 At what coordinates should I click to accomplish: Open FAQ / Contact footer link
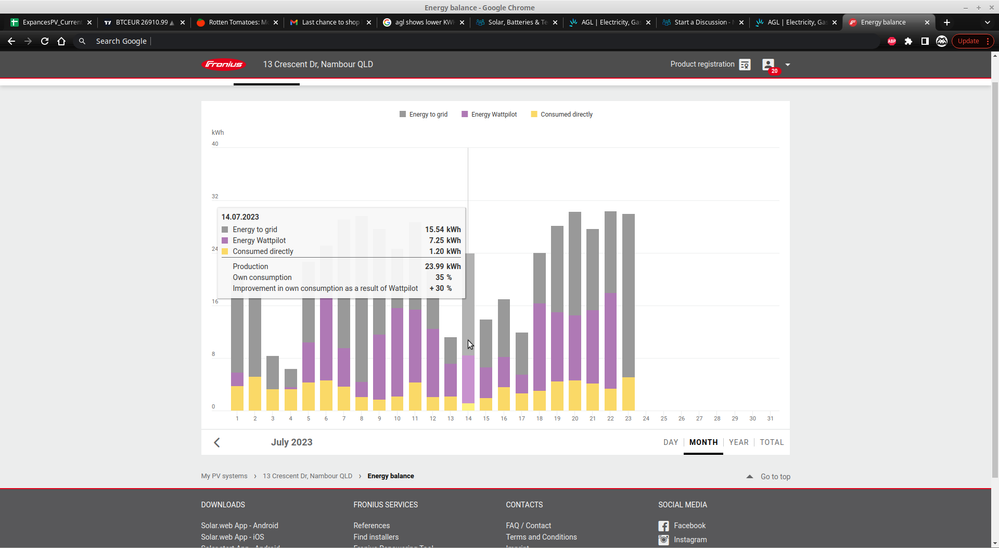528,525
